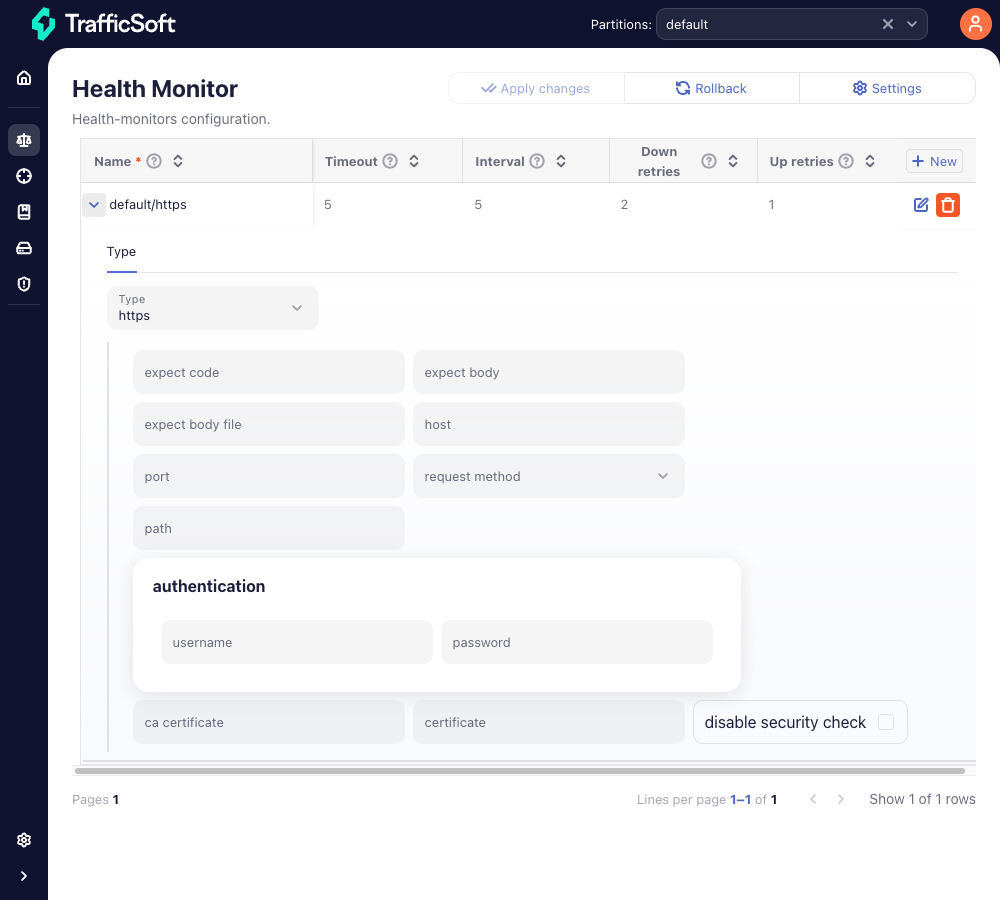Viewport: 1000px width, 900px height.
Task: Select the balance scale sidebar icon
Action: click(x=24, y=140)
